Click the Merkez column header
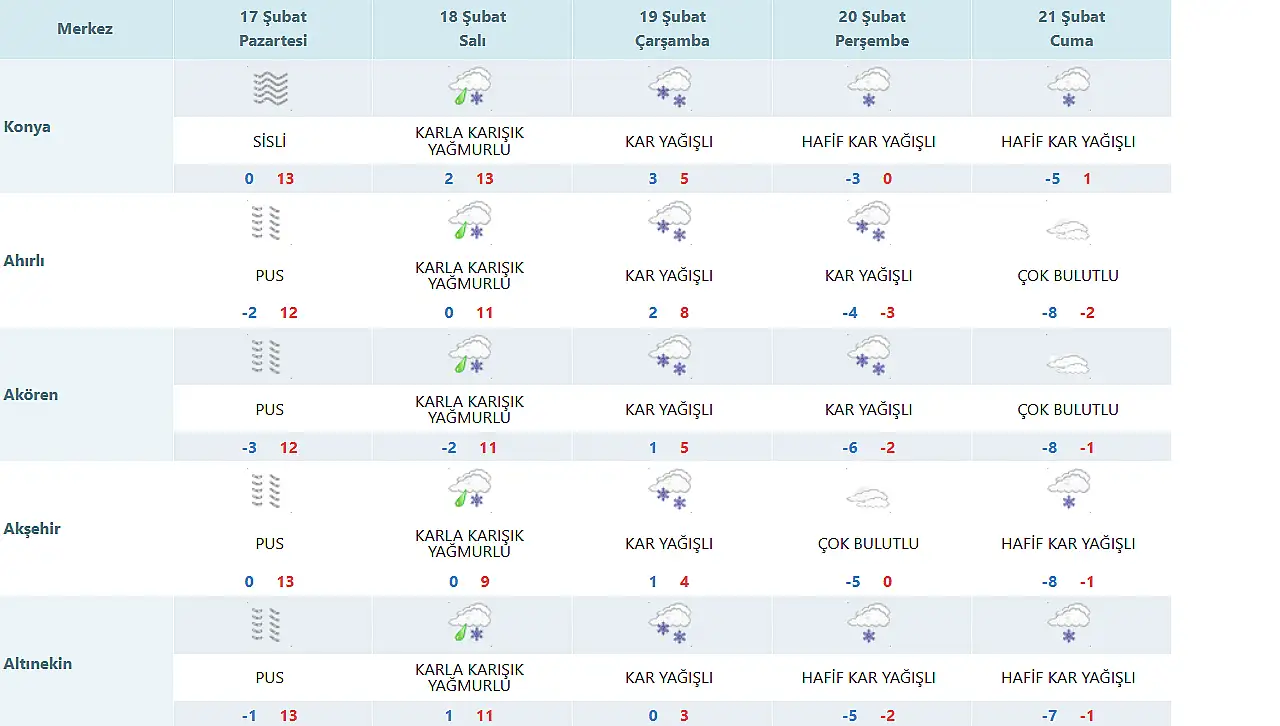The height and width of the screenshot is (726, 1280). [x=85, y=29]
